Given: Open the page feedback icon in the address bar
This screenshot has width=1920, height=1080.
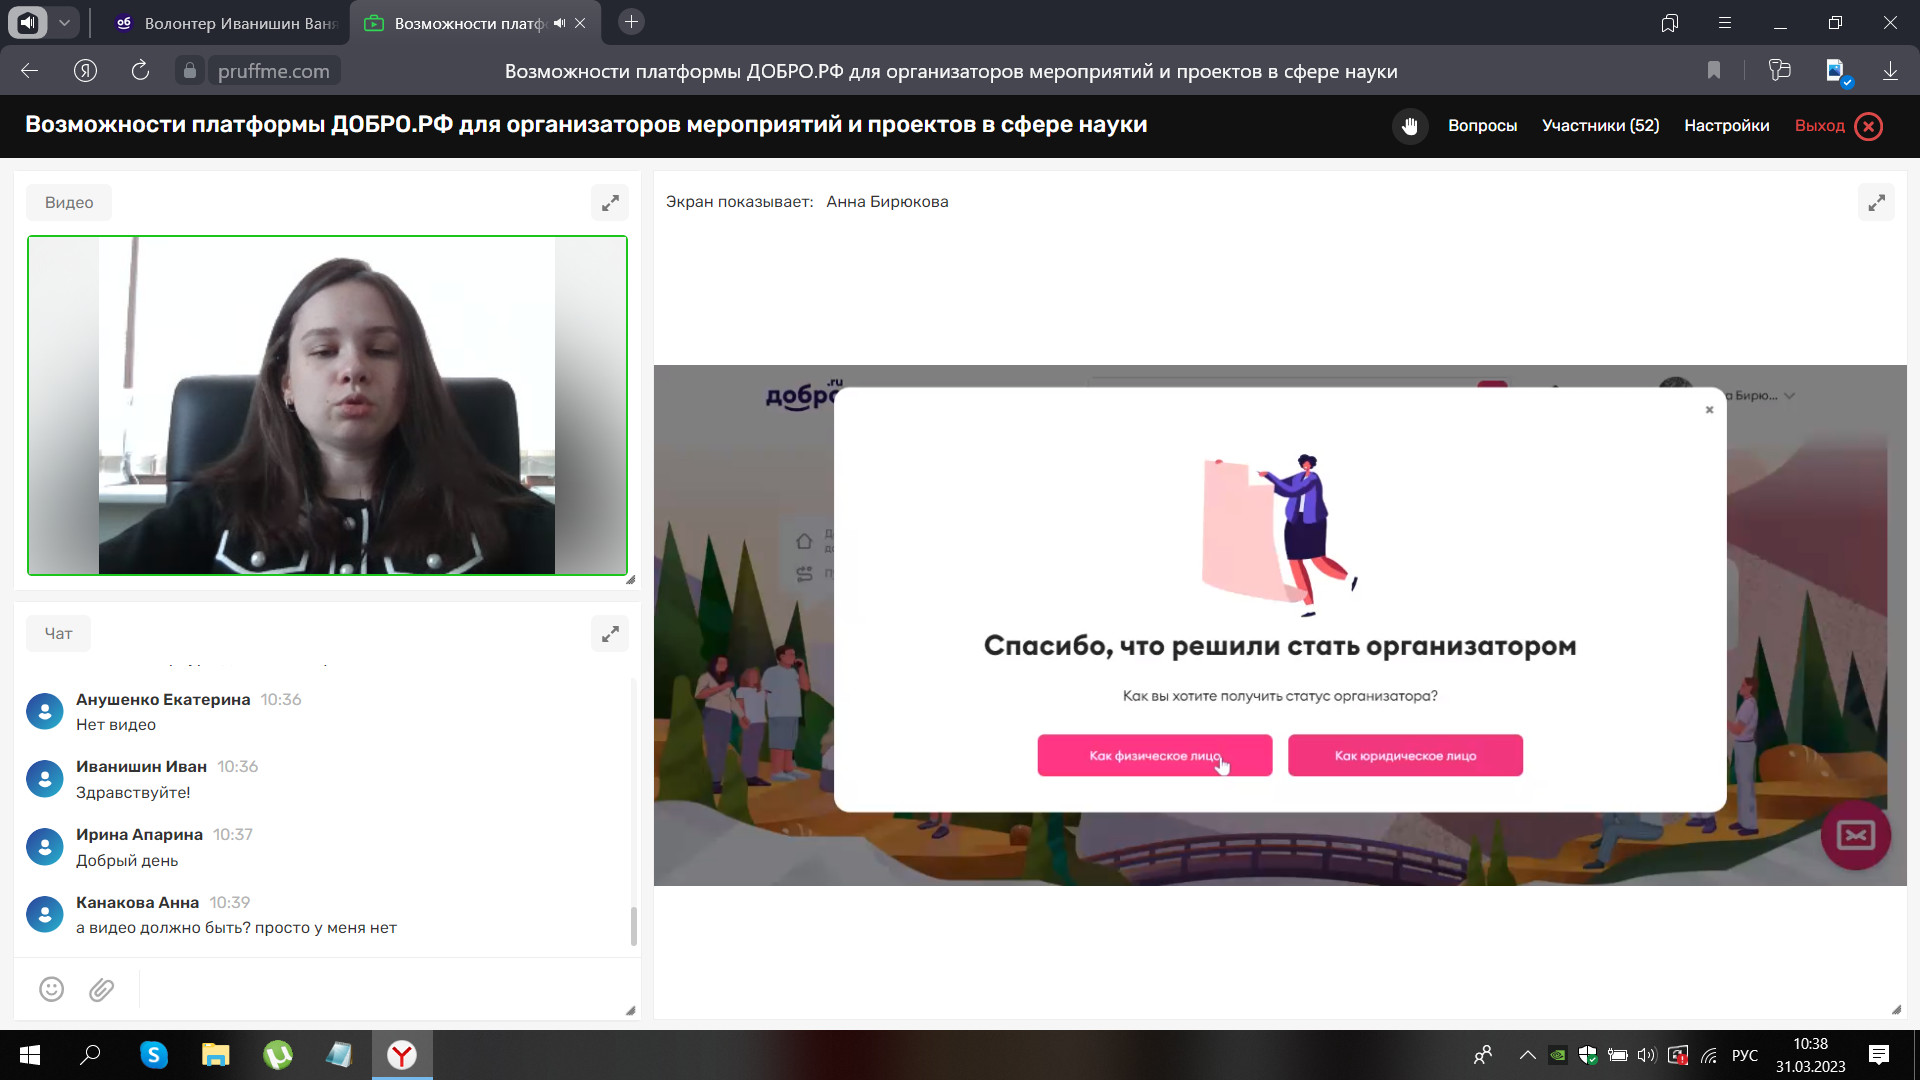Looking at the screenshot, I should click(1779, 70).
